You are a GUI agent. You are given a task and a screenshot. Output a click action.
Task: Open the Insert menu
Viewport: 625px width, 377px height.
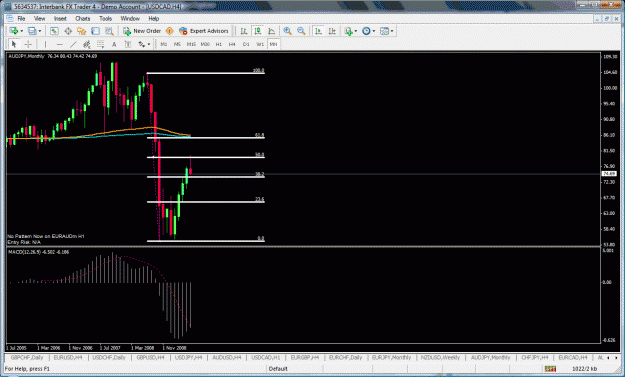(x=60, y=19)
